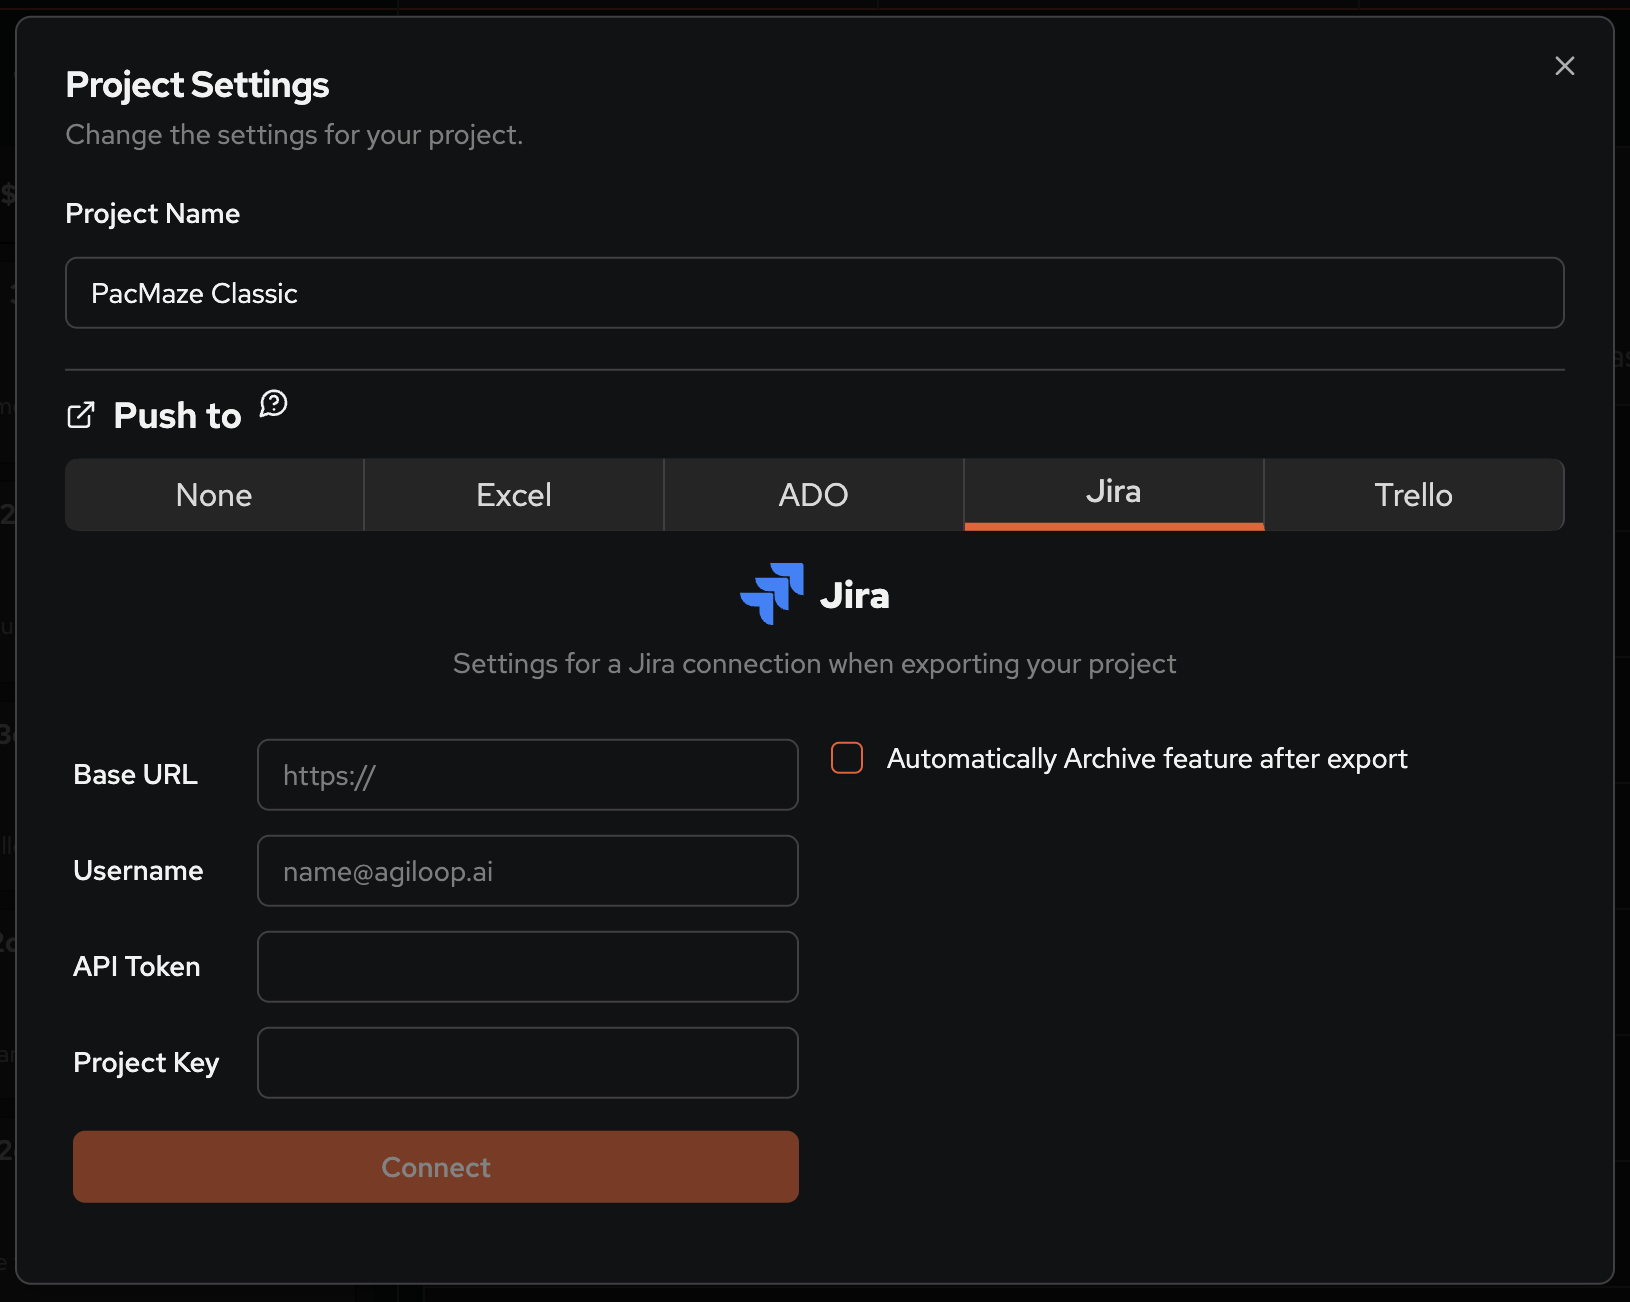Click the 'Automatically Archive feature after export' label
This screenshot has width=1630, height=1302.
(x=1147, y=759)
